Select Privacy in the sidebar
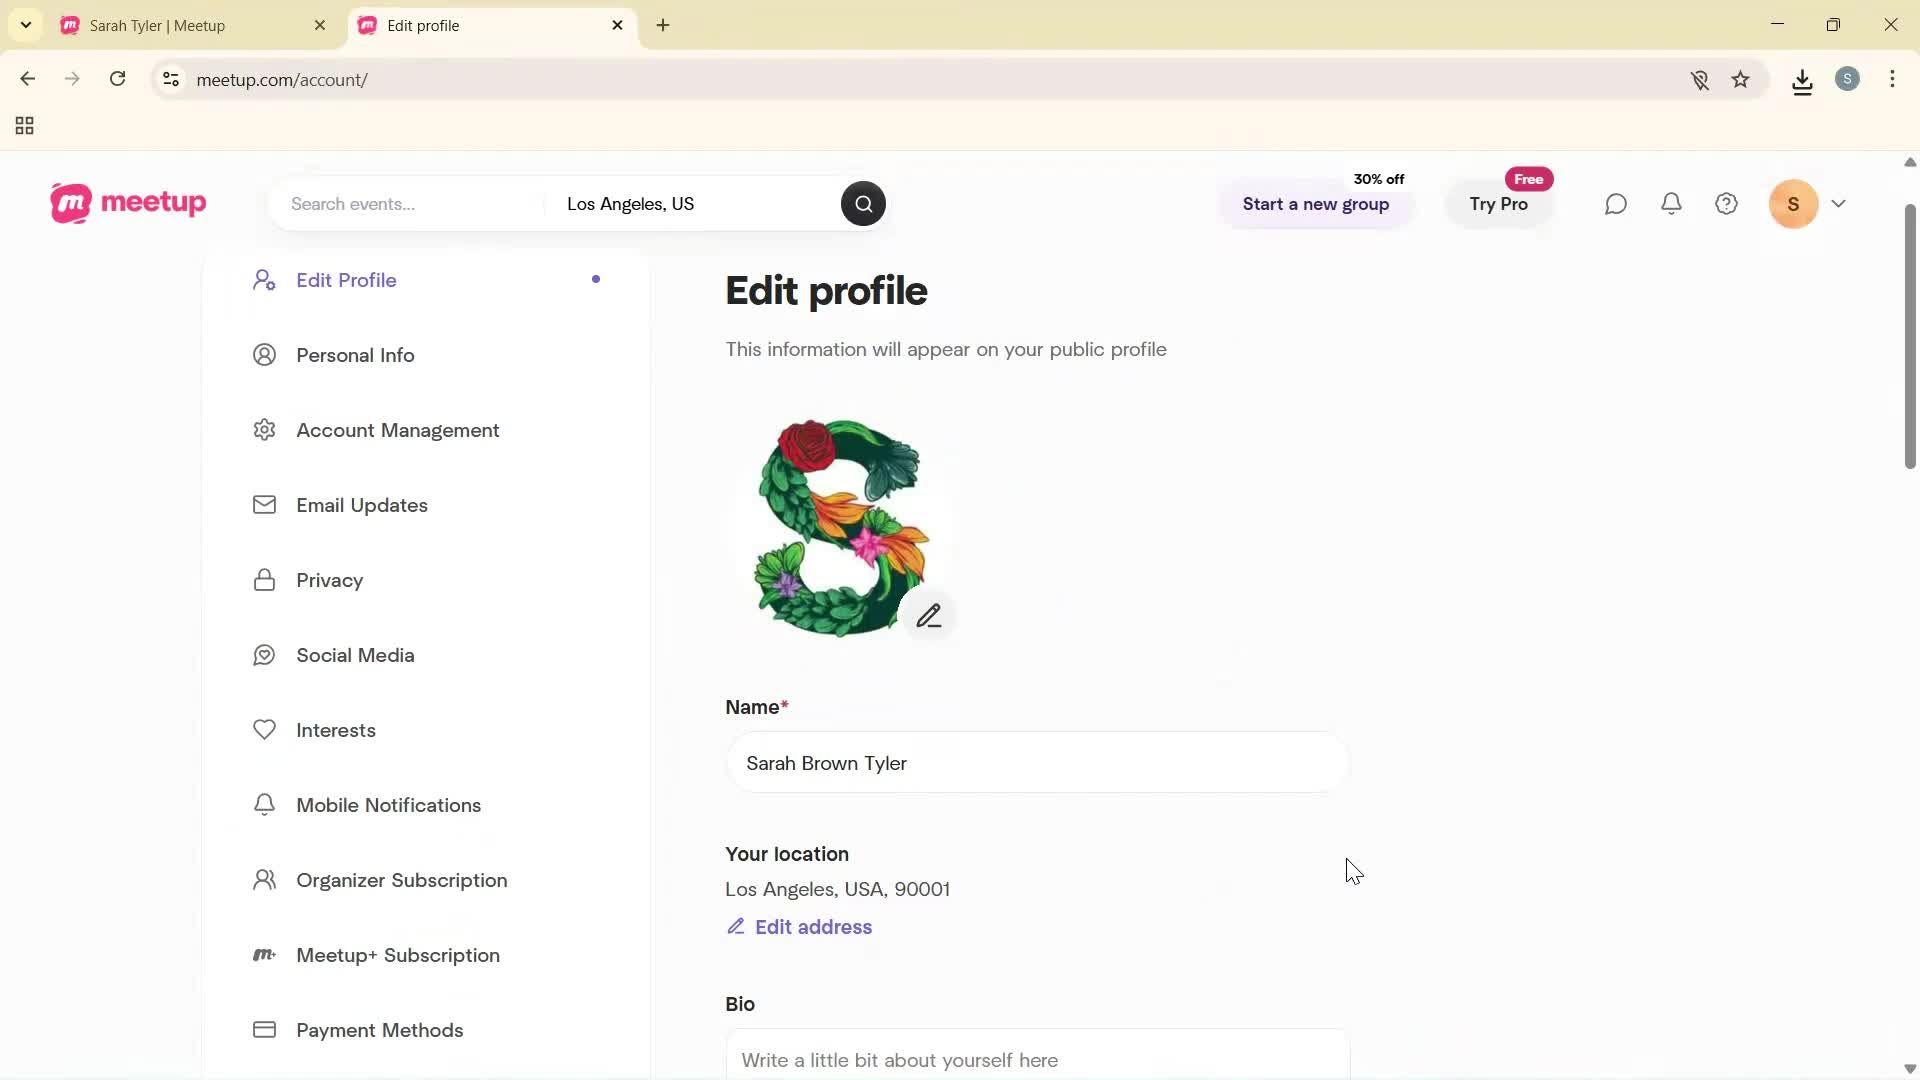 [329, 580]
